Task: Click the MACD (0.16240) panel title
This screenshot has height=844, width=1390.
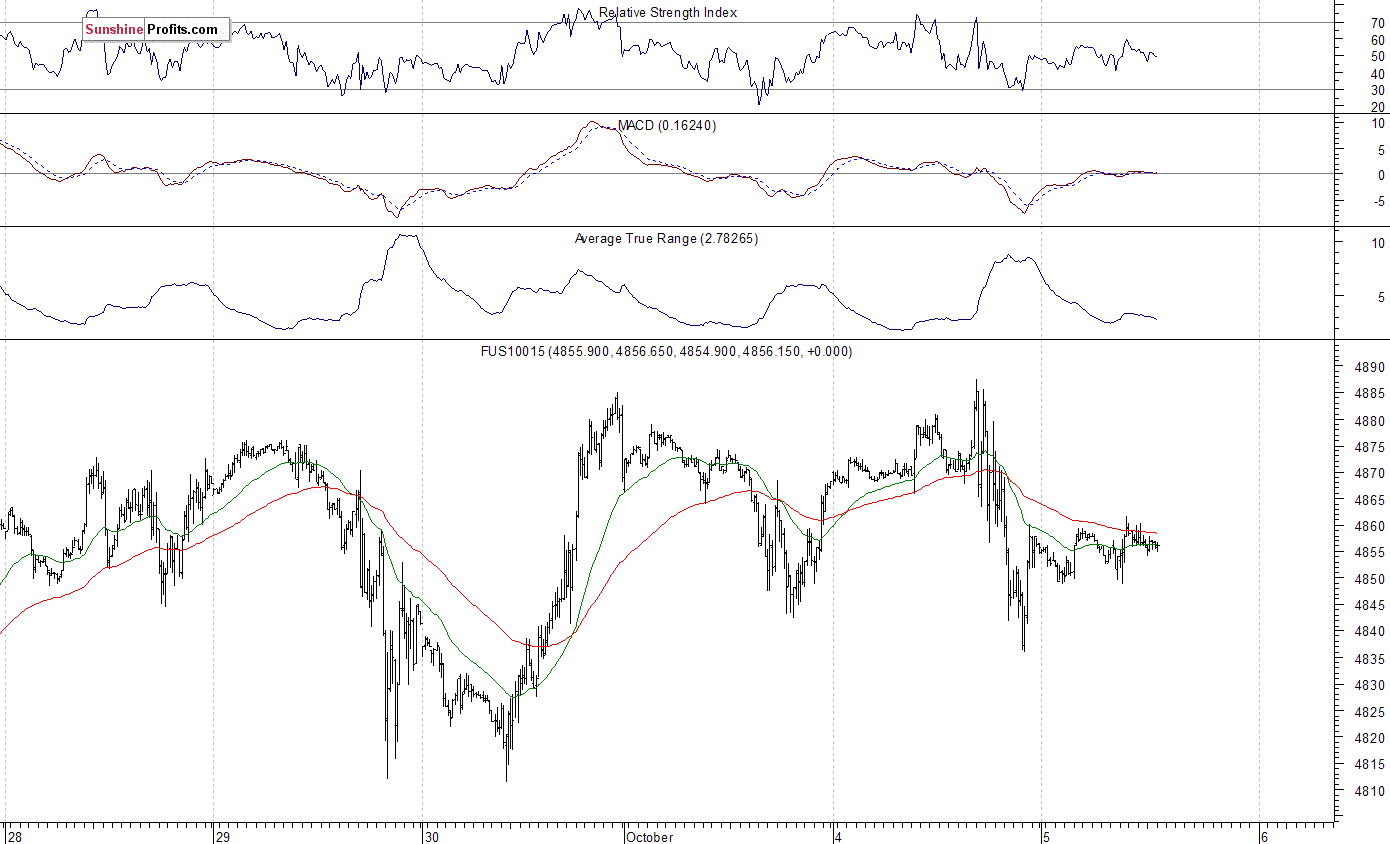Action: tap(667, 125)
